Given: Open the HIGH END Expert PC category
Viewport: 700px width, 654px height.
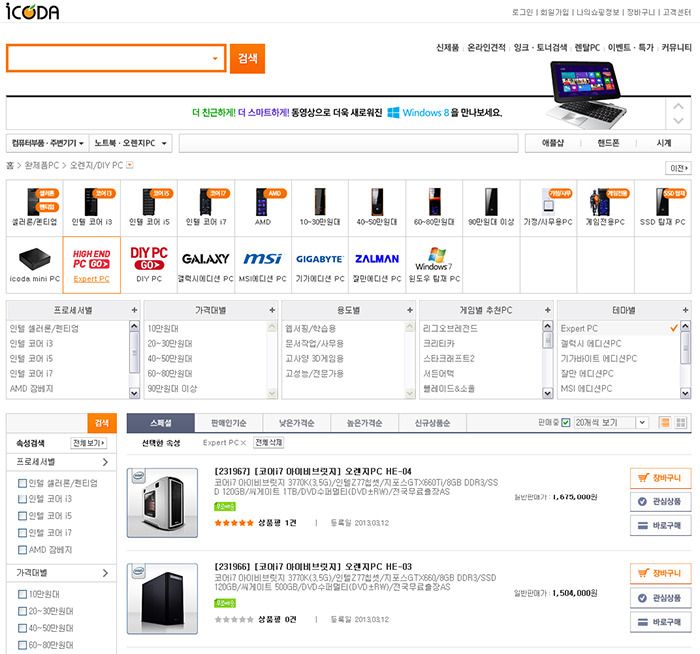Looking at the screenshot, I should (x=92, y=265).
